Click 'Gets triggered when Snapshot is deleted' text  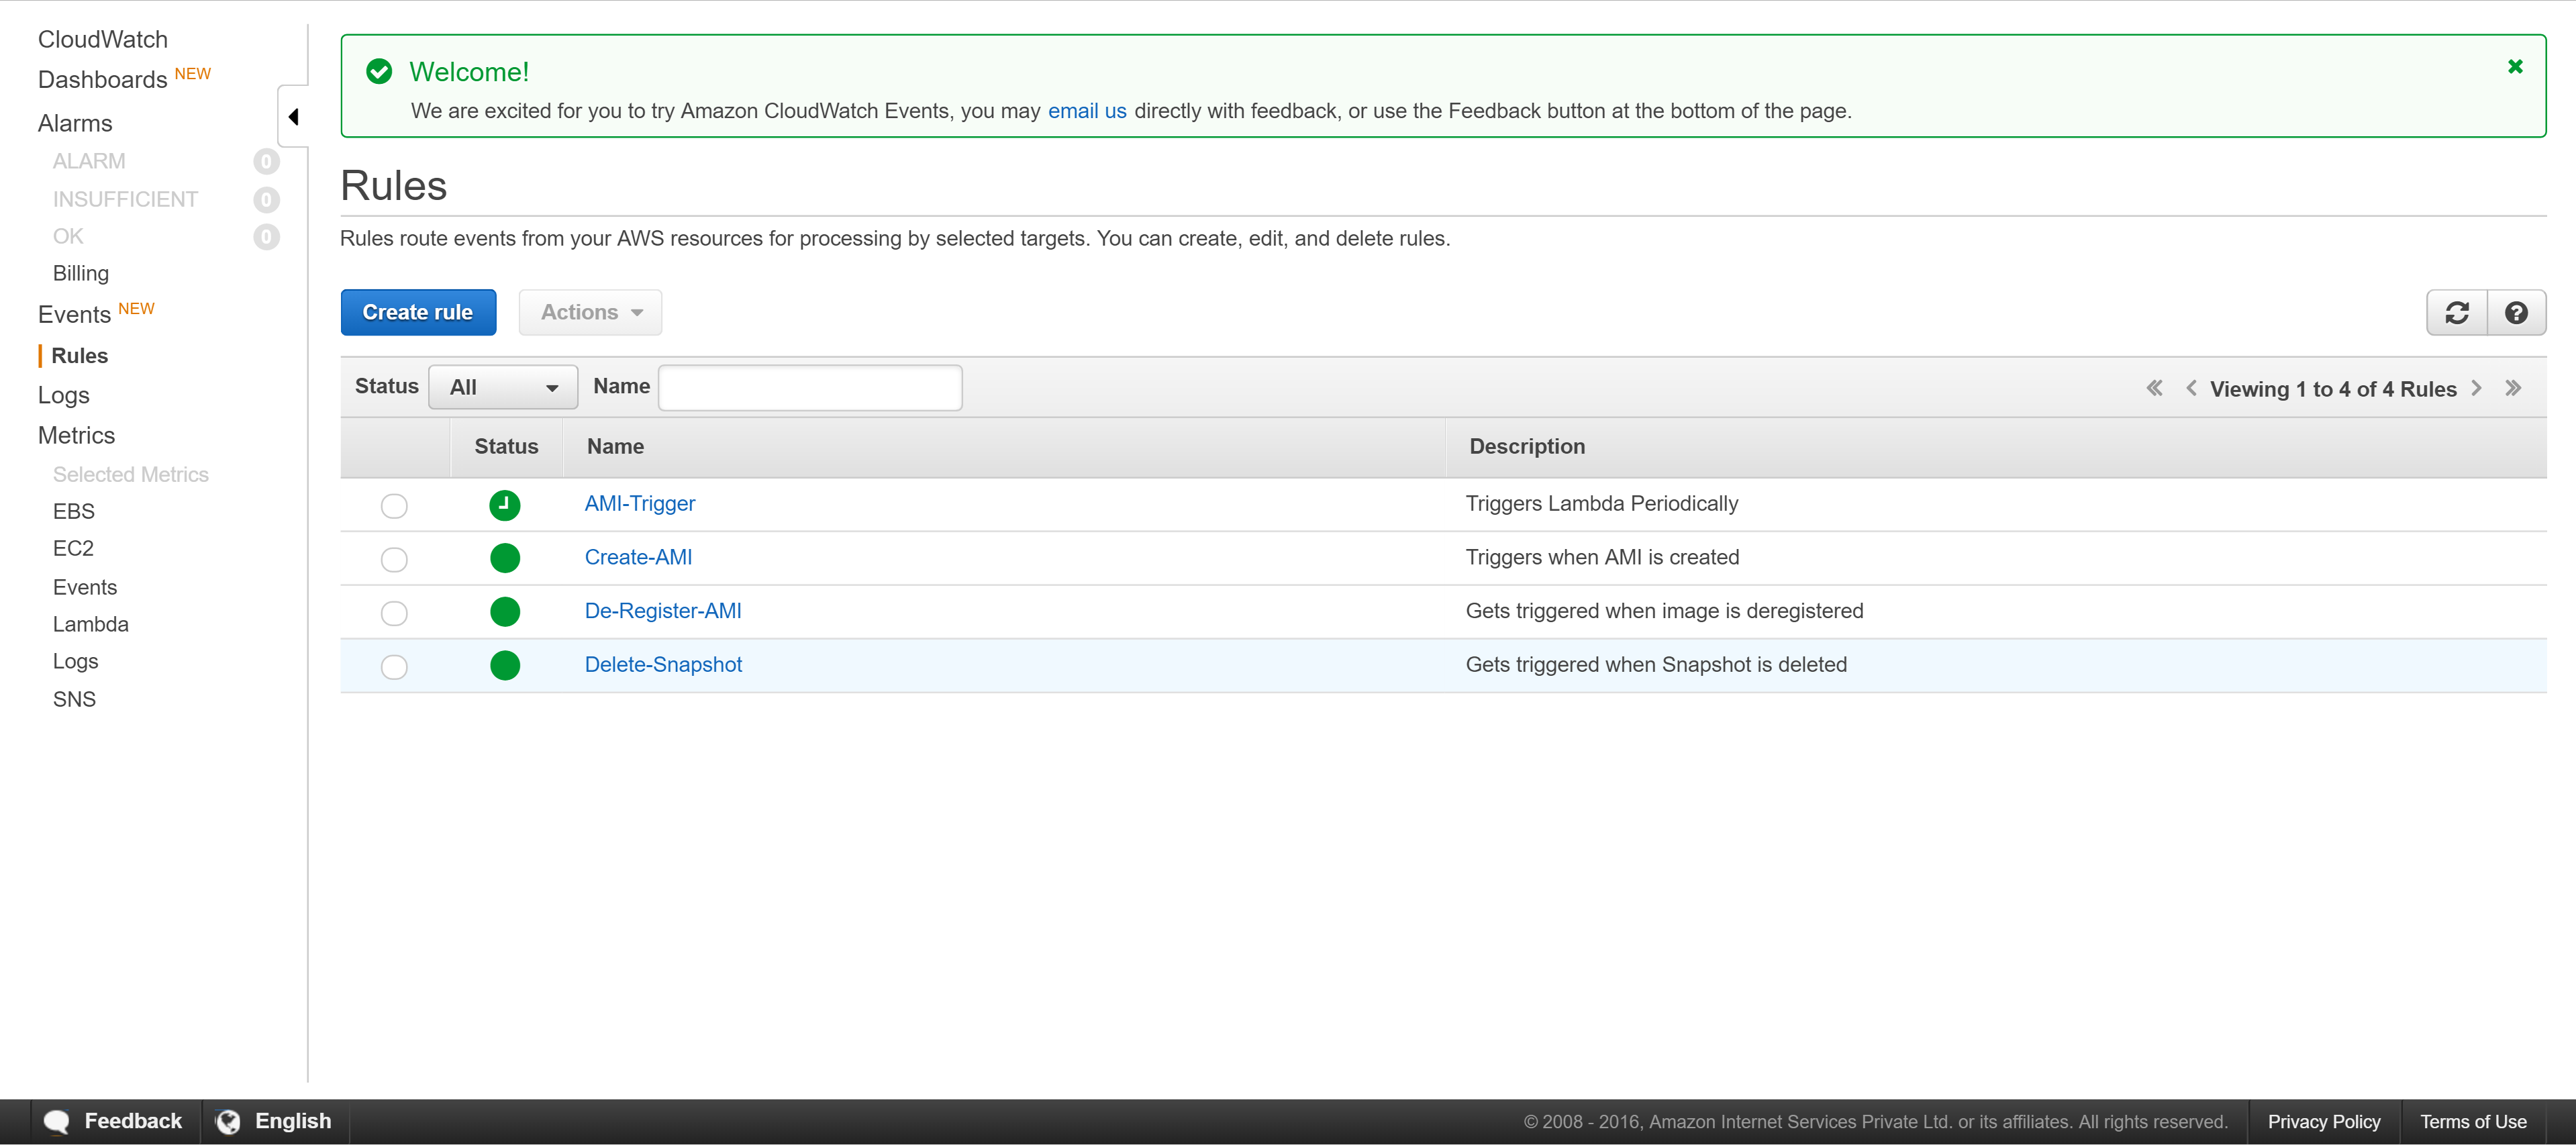(1656, 665)
